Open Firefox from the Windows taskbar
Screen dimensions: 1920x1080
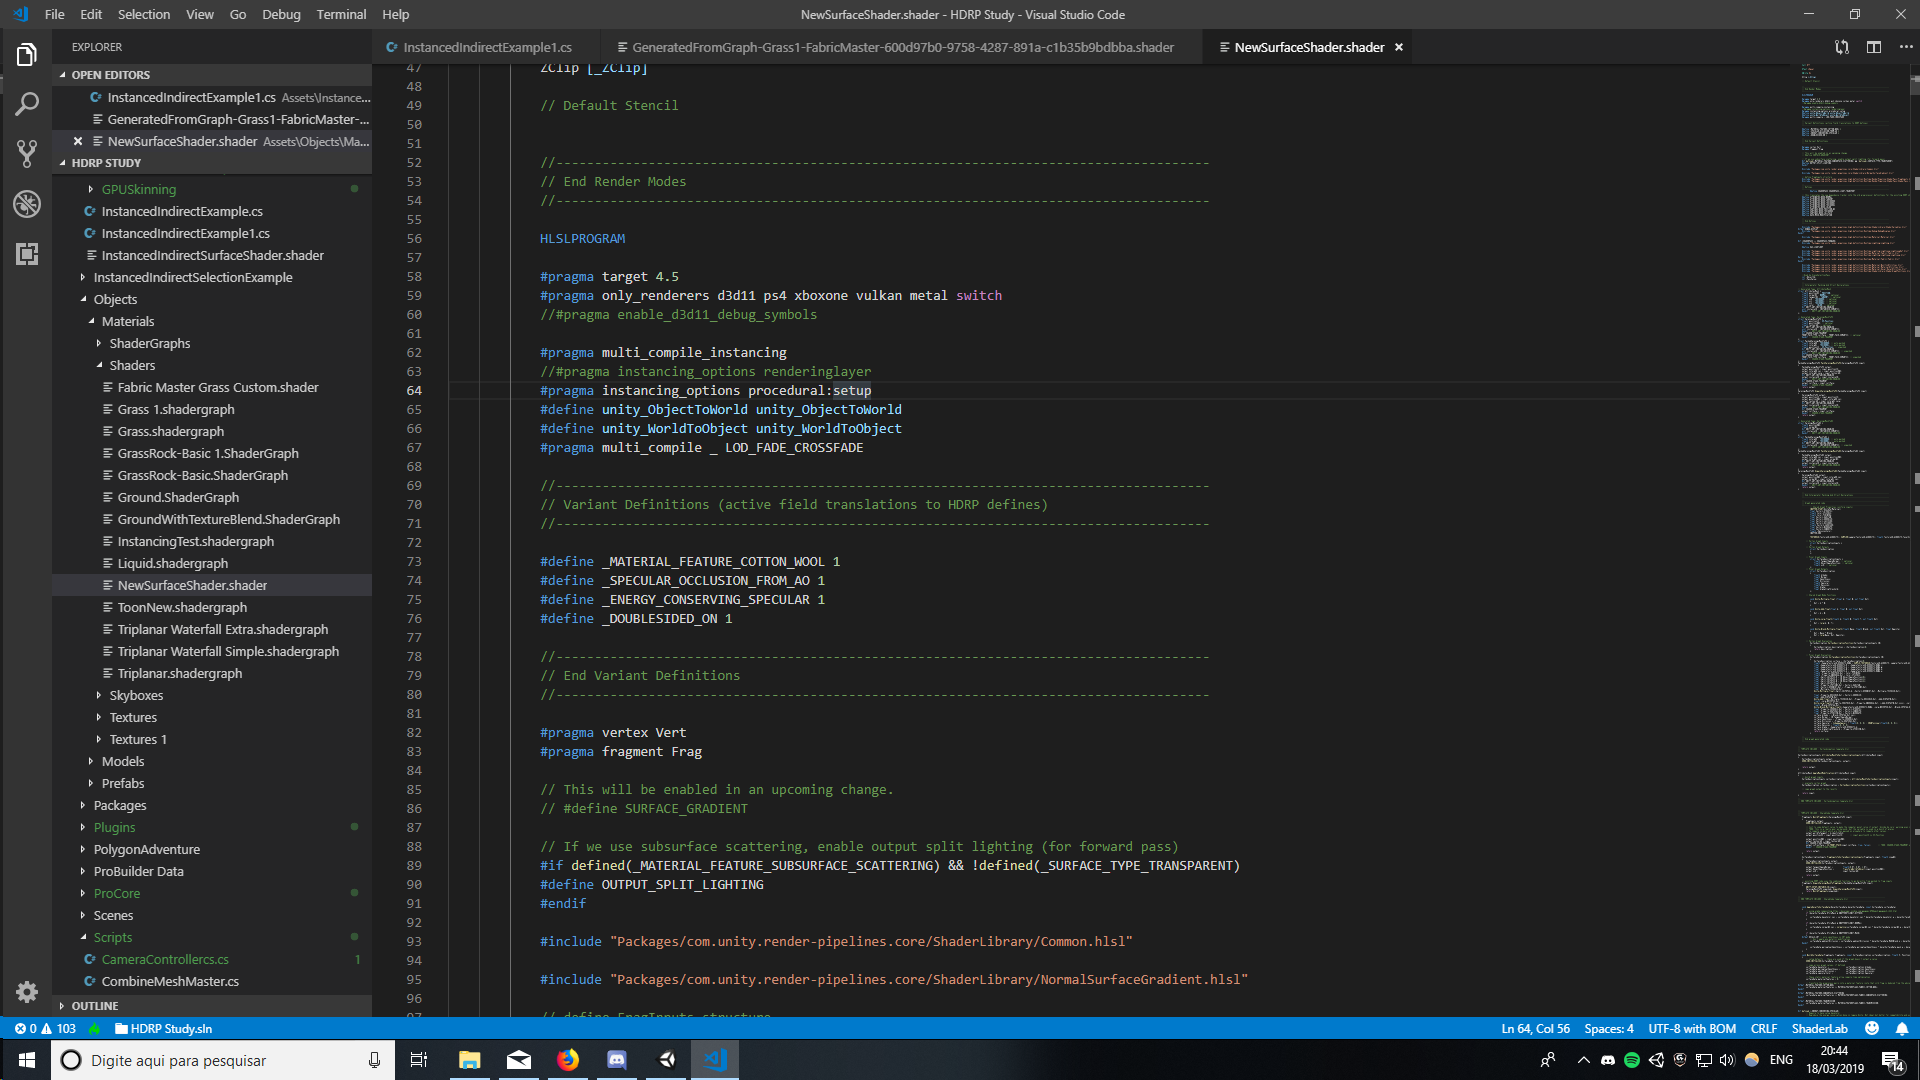tap(568, 1060)
